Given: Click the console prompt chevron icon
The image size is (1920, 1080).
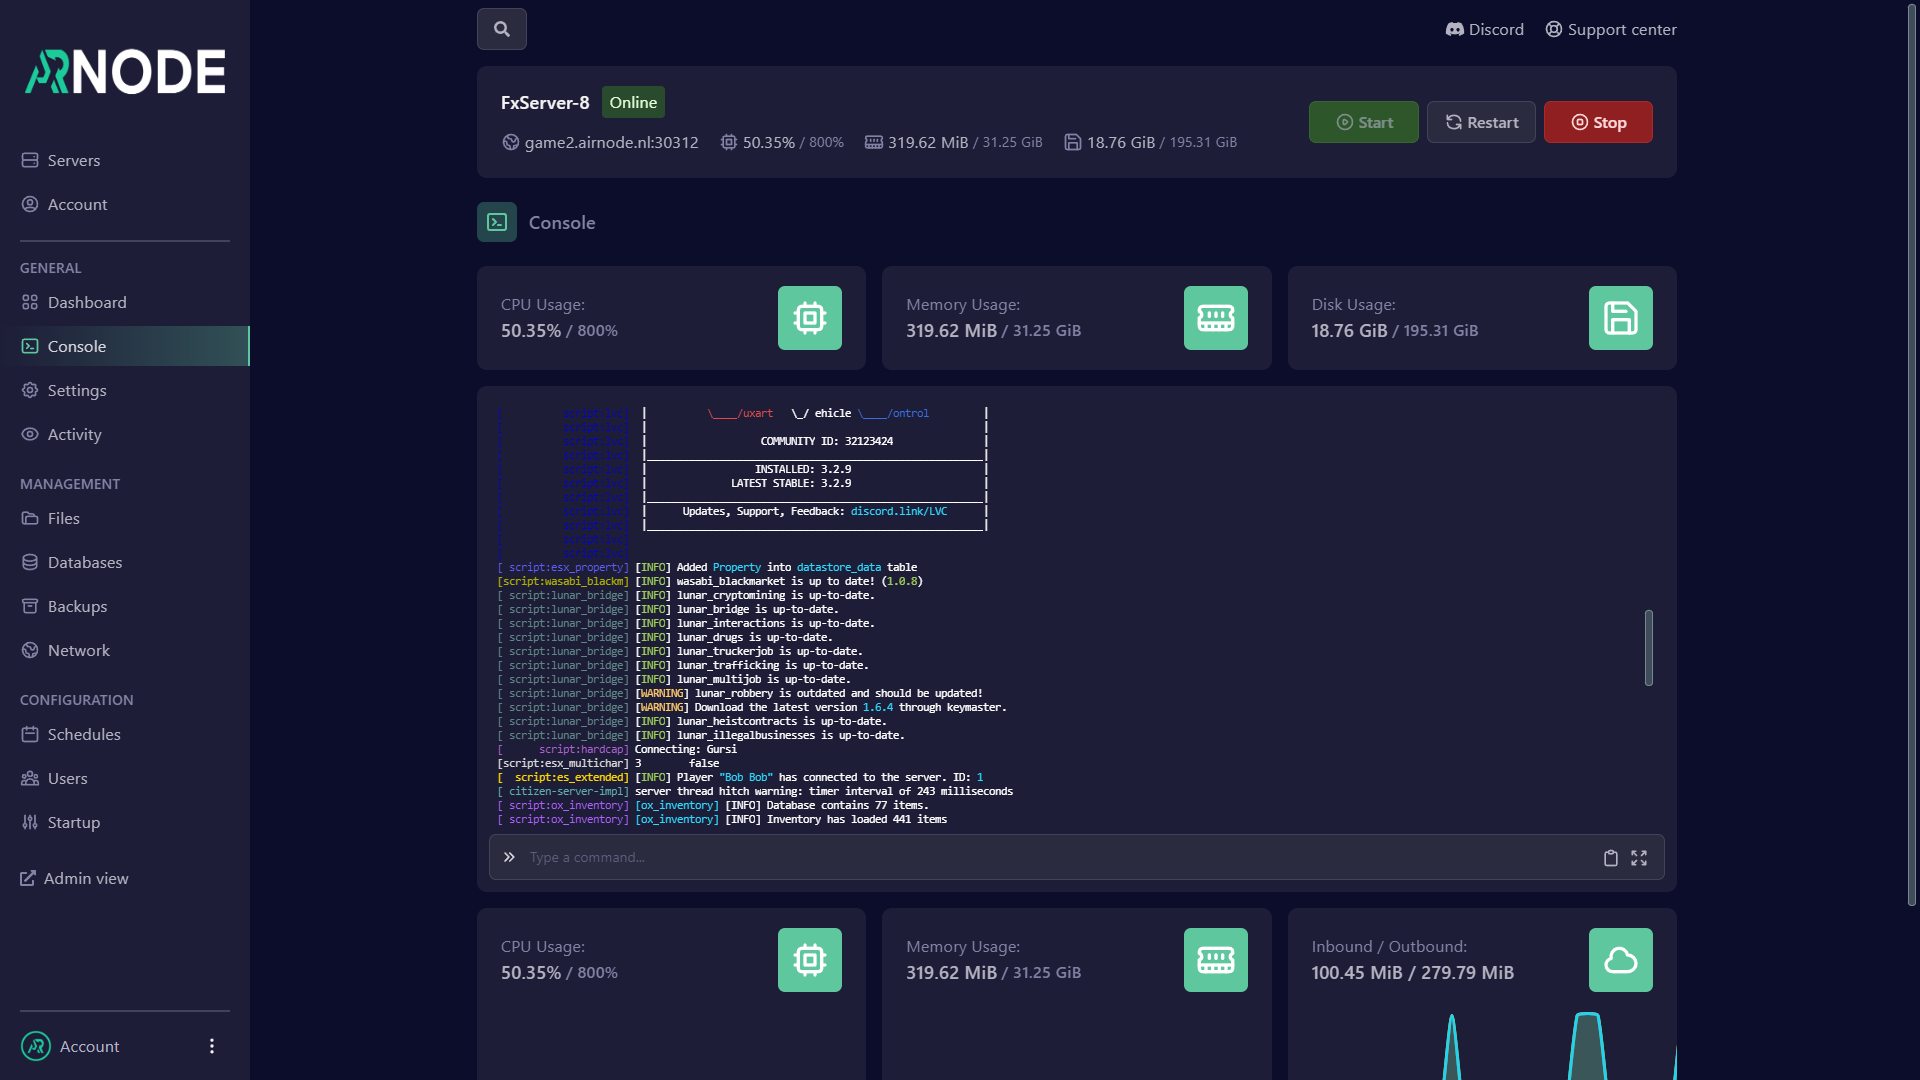Looking at the screenshot, I should pos(509,857).
